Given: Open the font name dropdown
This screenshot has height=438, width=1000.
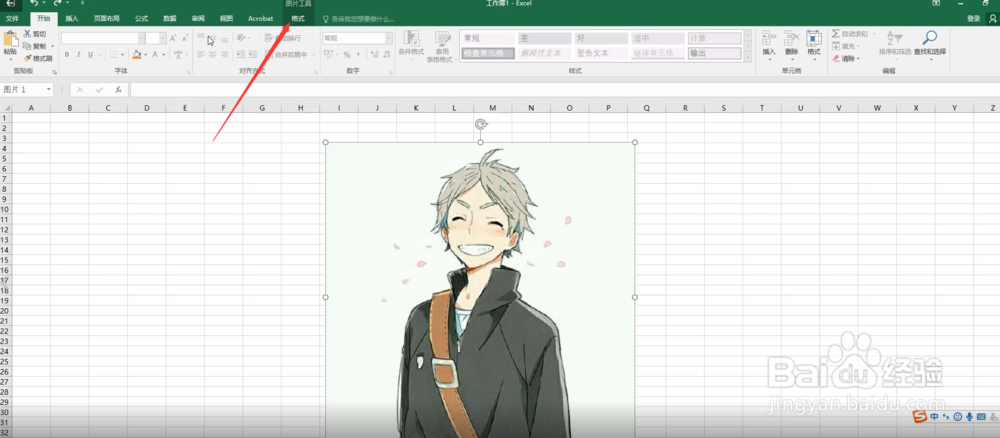Looking at the screenshot, I should point(141,38).
